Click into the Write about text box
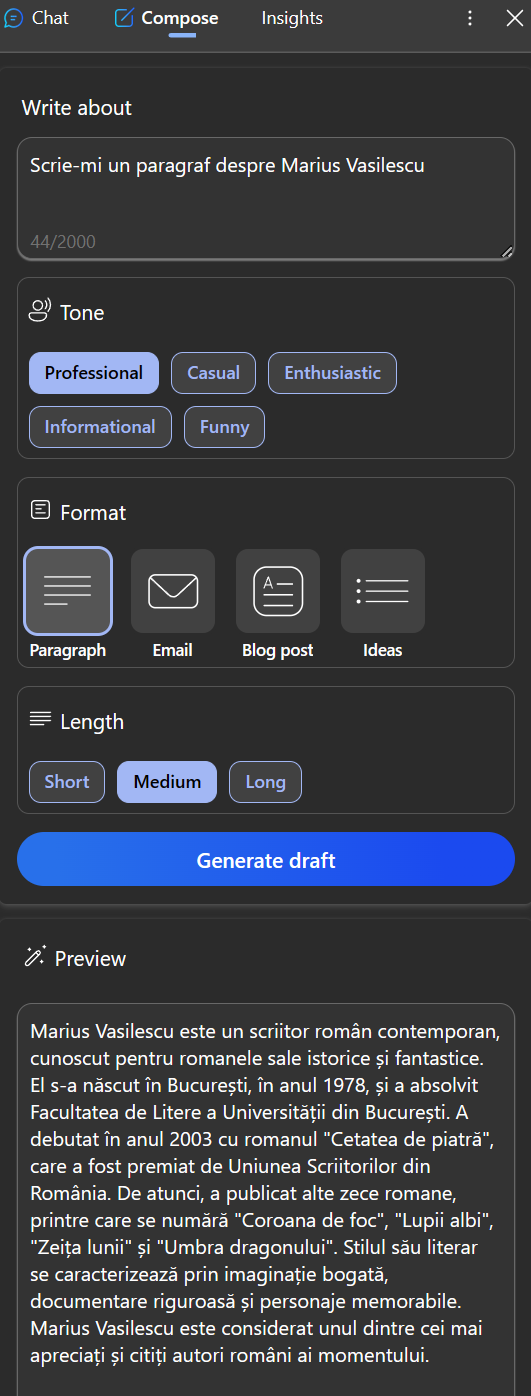This screenshot has width=531, height=1396. point(266,199)
